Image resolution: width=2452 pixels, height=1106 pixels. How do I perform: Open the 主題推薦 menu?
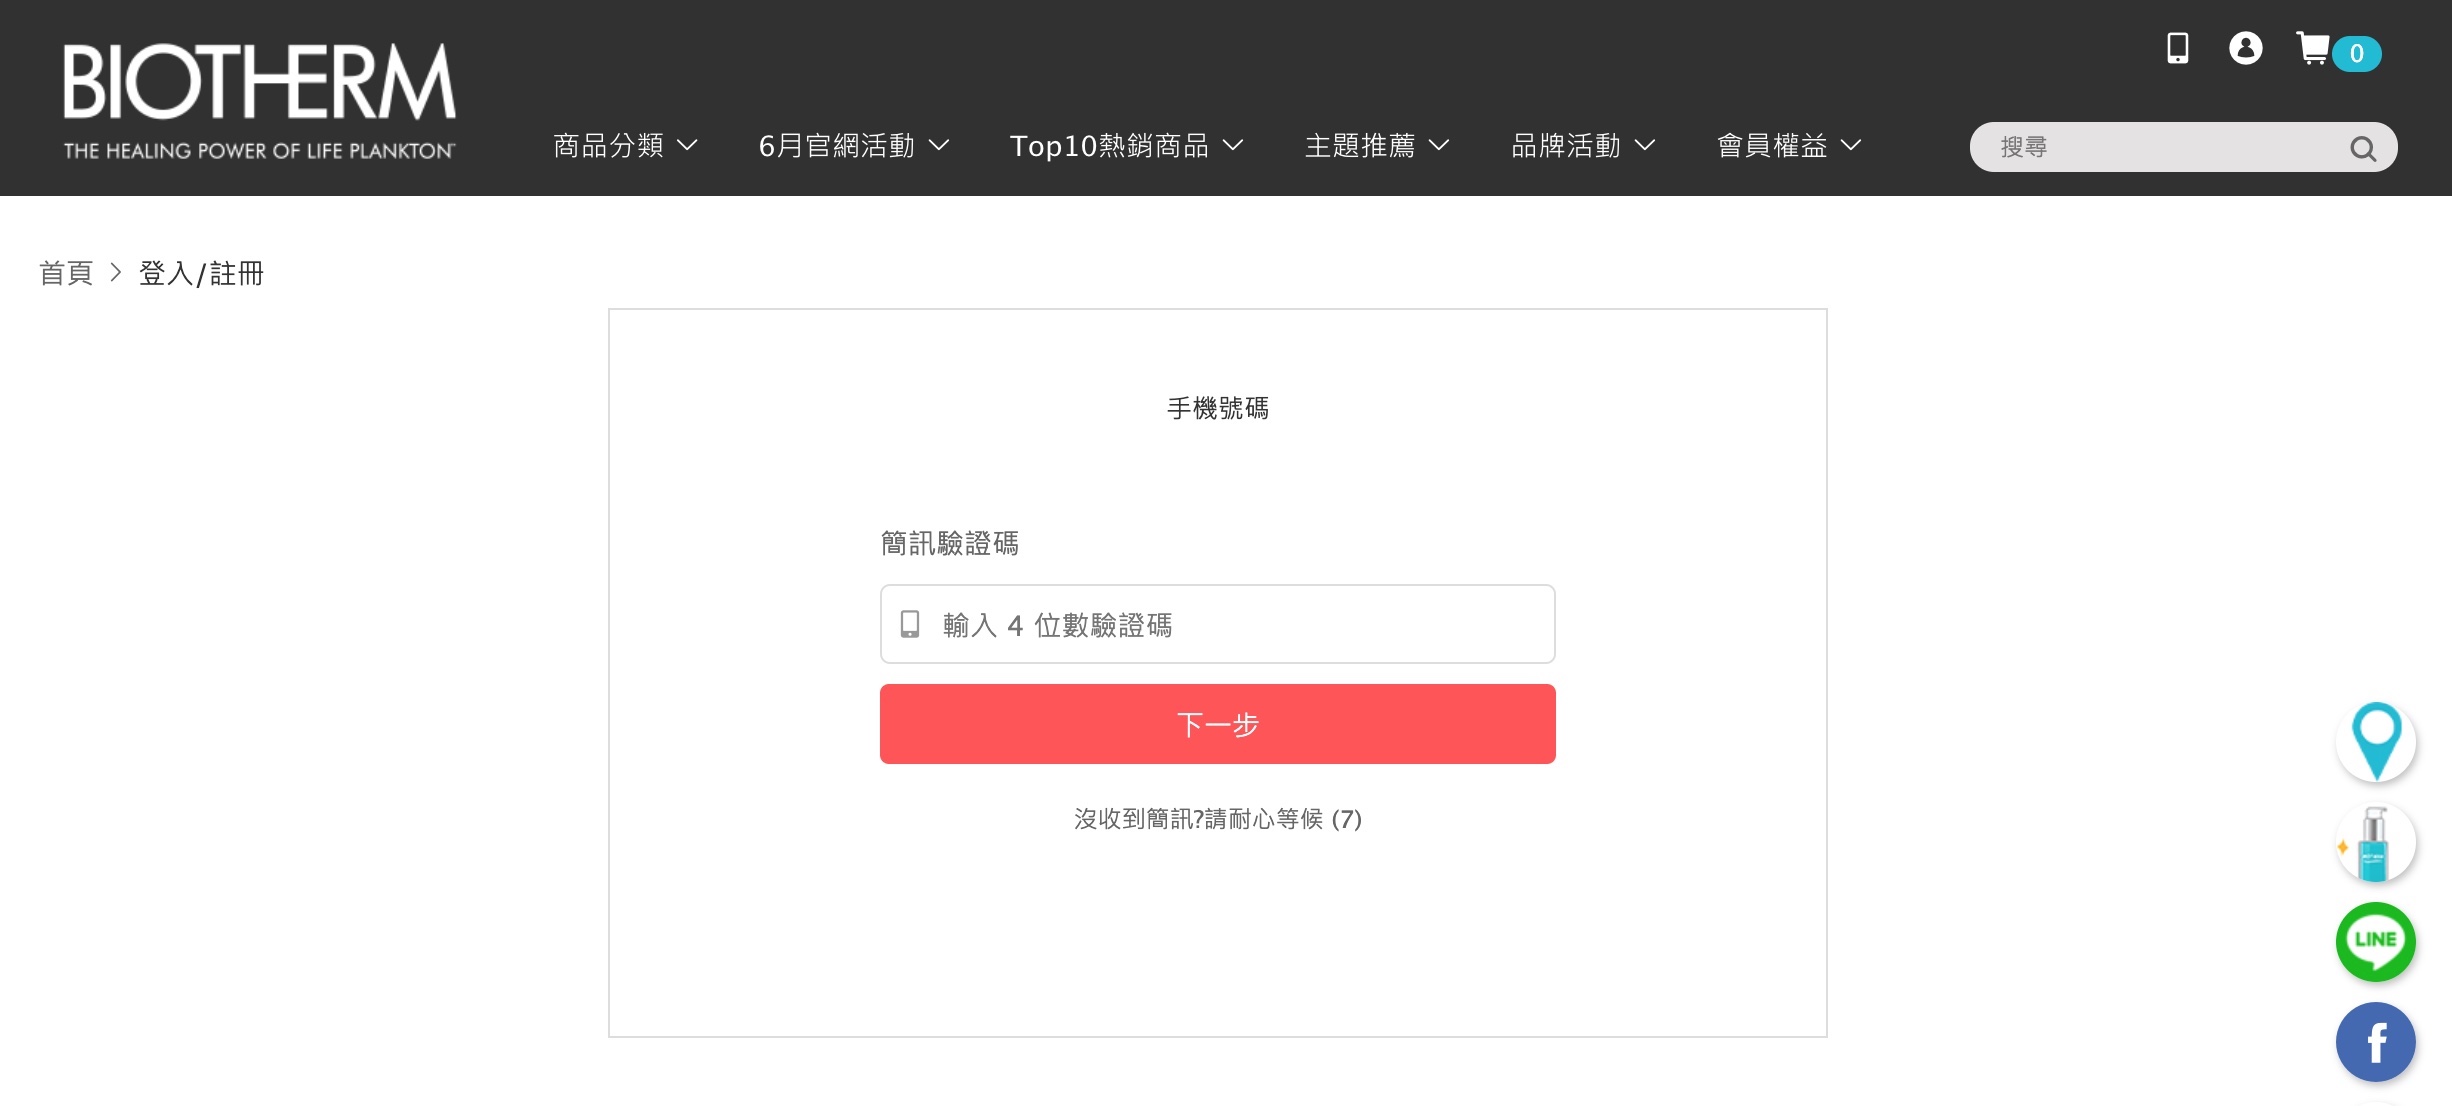[x=1376, y=146]
